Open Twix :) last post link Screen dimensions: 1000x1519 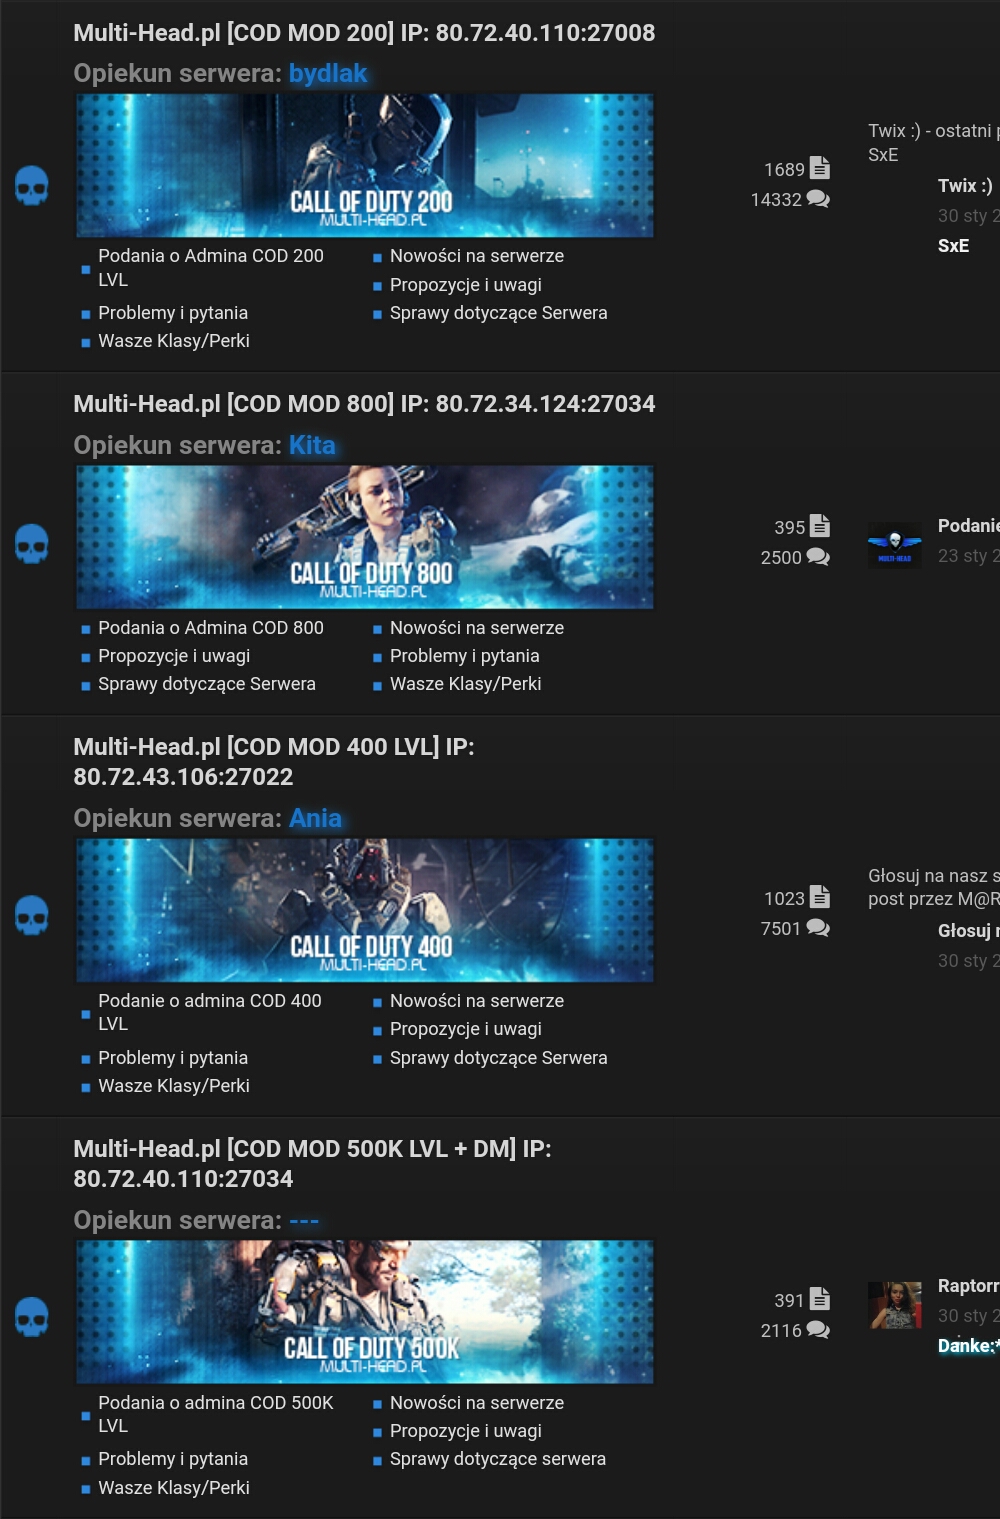coord(964,186)
